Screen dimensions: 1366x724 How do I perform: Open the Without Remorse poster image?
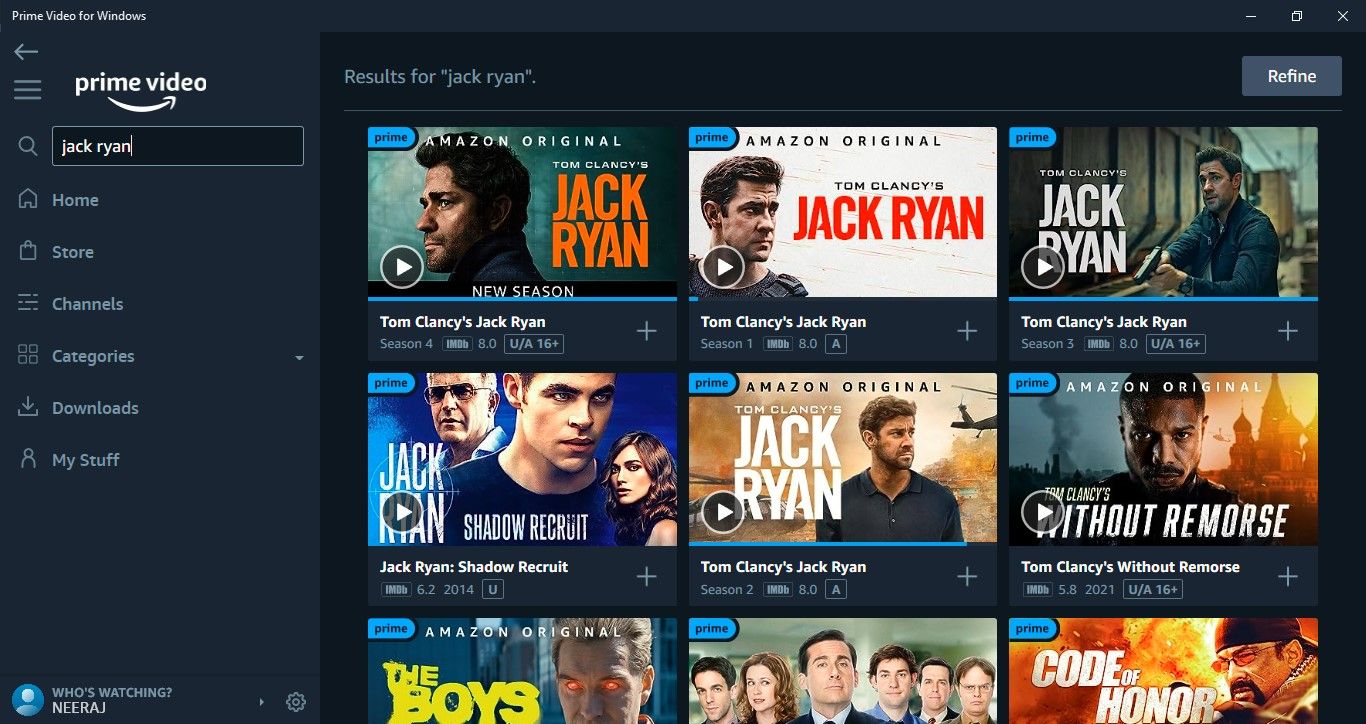pos(1163,459)
